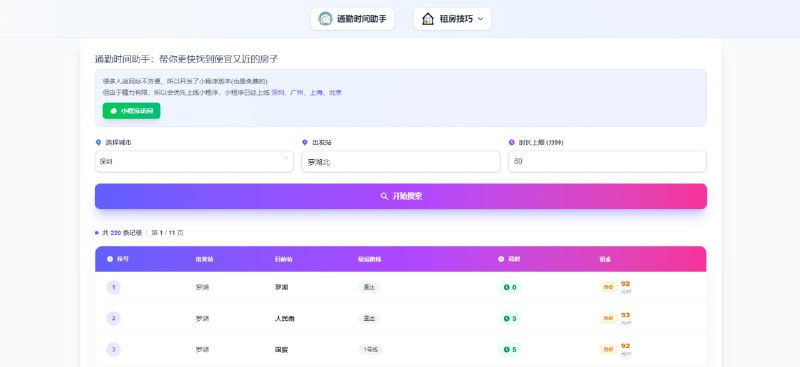Open the 北京 city link
This screenshot has height=367, width=800.
pyautogui.click(x=335, y=93)
